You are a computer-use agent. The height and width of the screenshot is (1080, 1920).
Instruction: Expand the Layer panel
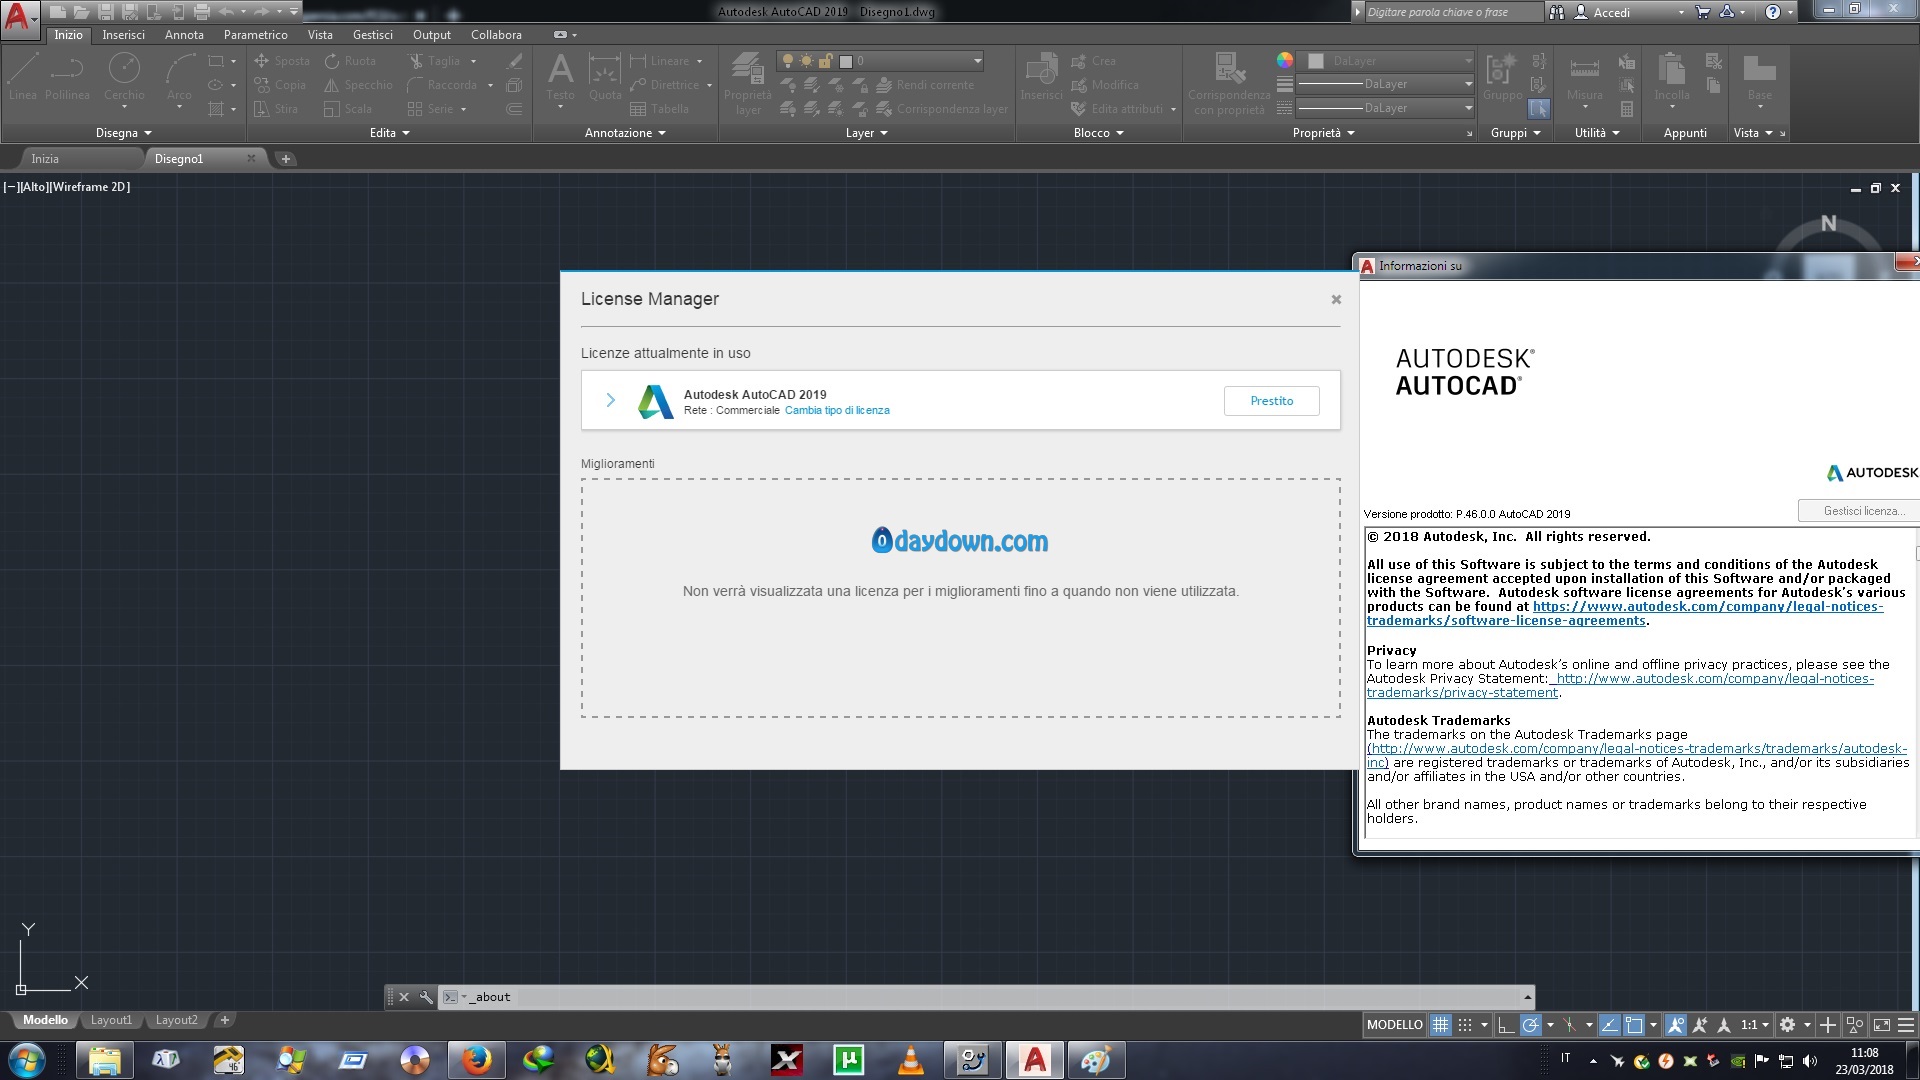pyautogui.click(x=866, y=133)
